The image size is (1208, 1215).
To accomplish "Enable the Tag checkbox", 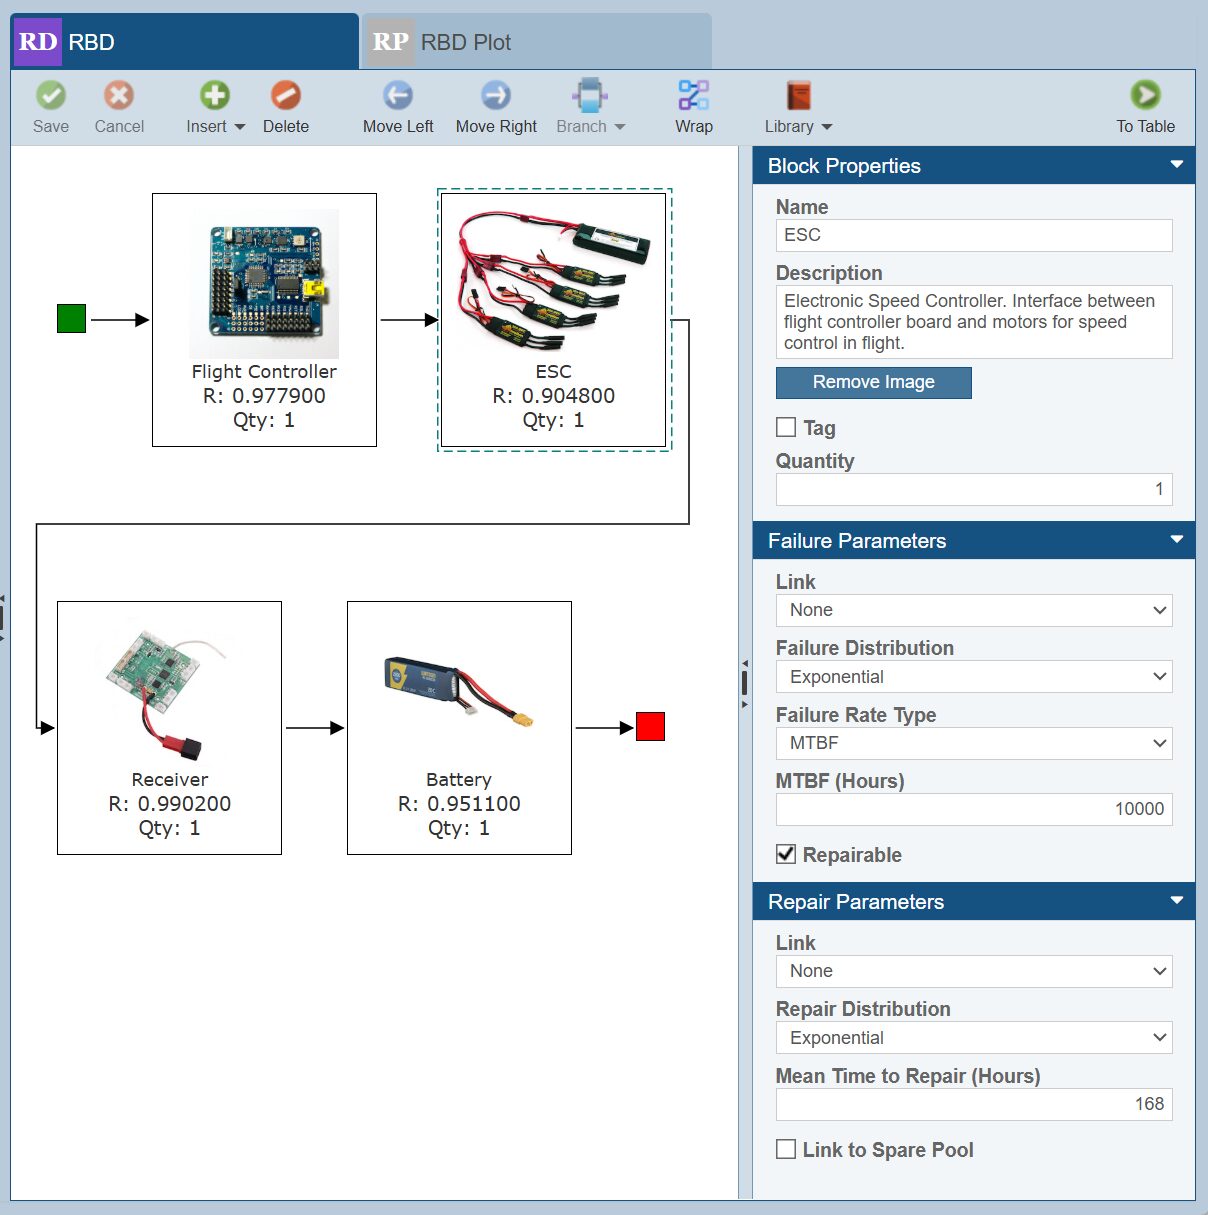I will pos(786,427).
